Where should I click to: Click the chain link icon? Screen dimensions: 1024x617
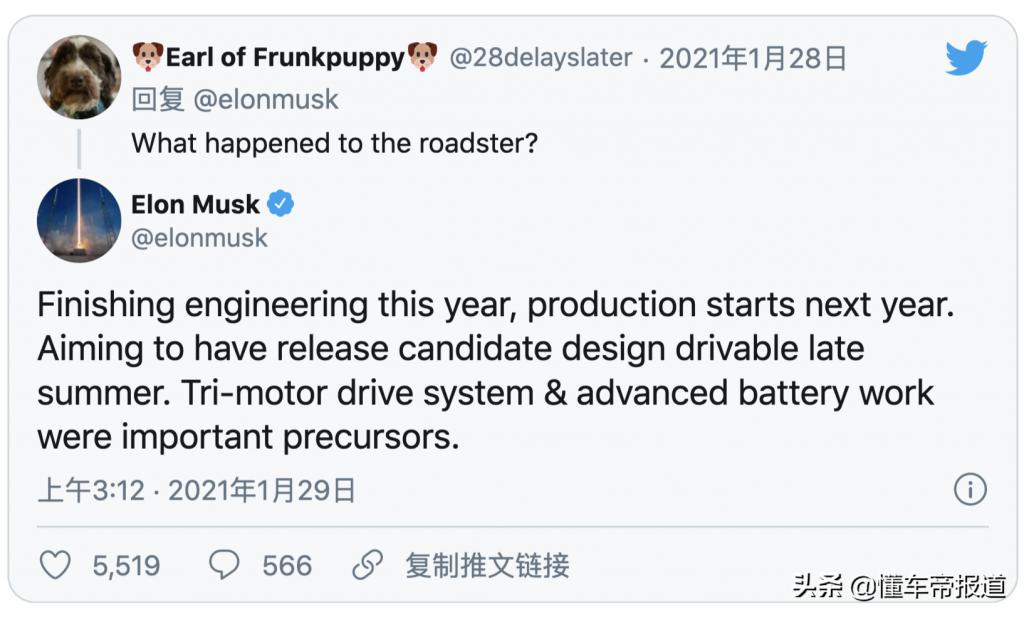coord(368,565)
